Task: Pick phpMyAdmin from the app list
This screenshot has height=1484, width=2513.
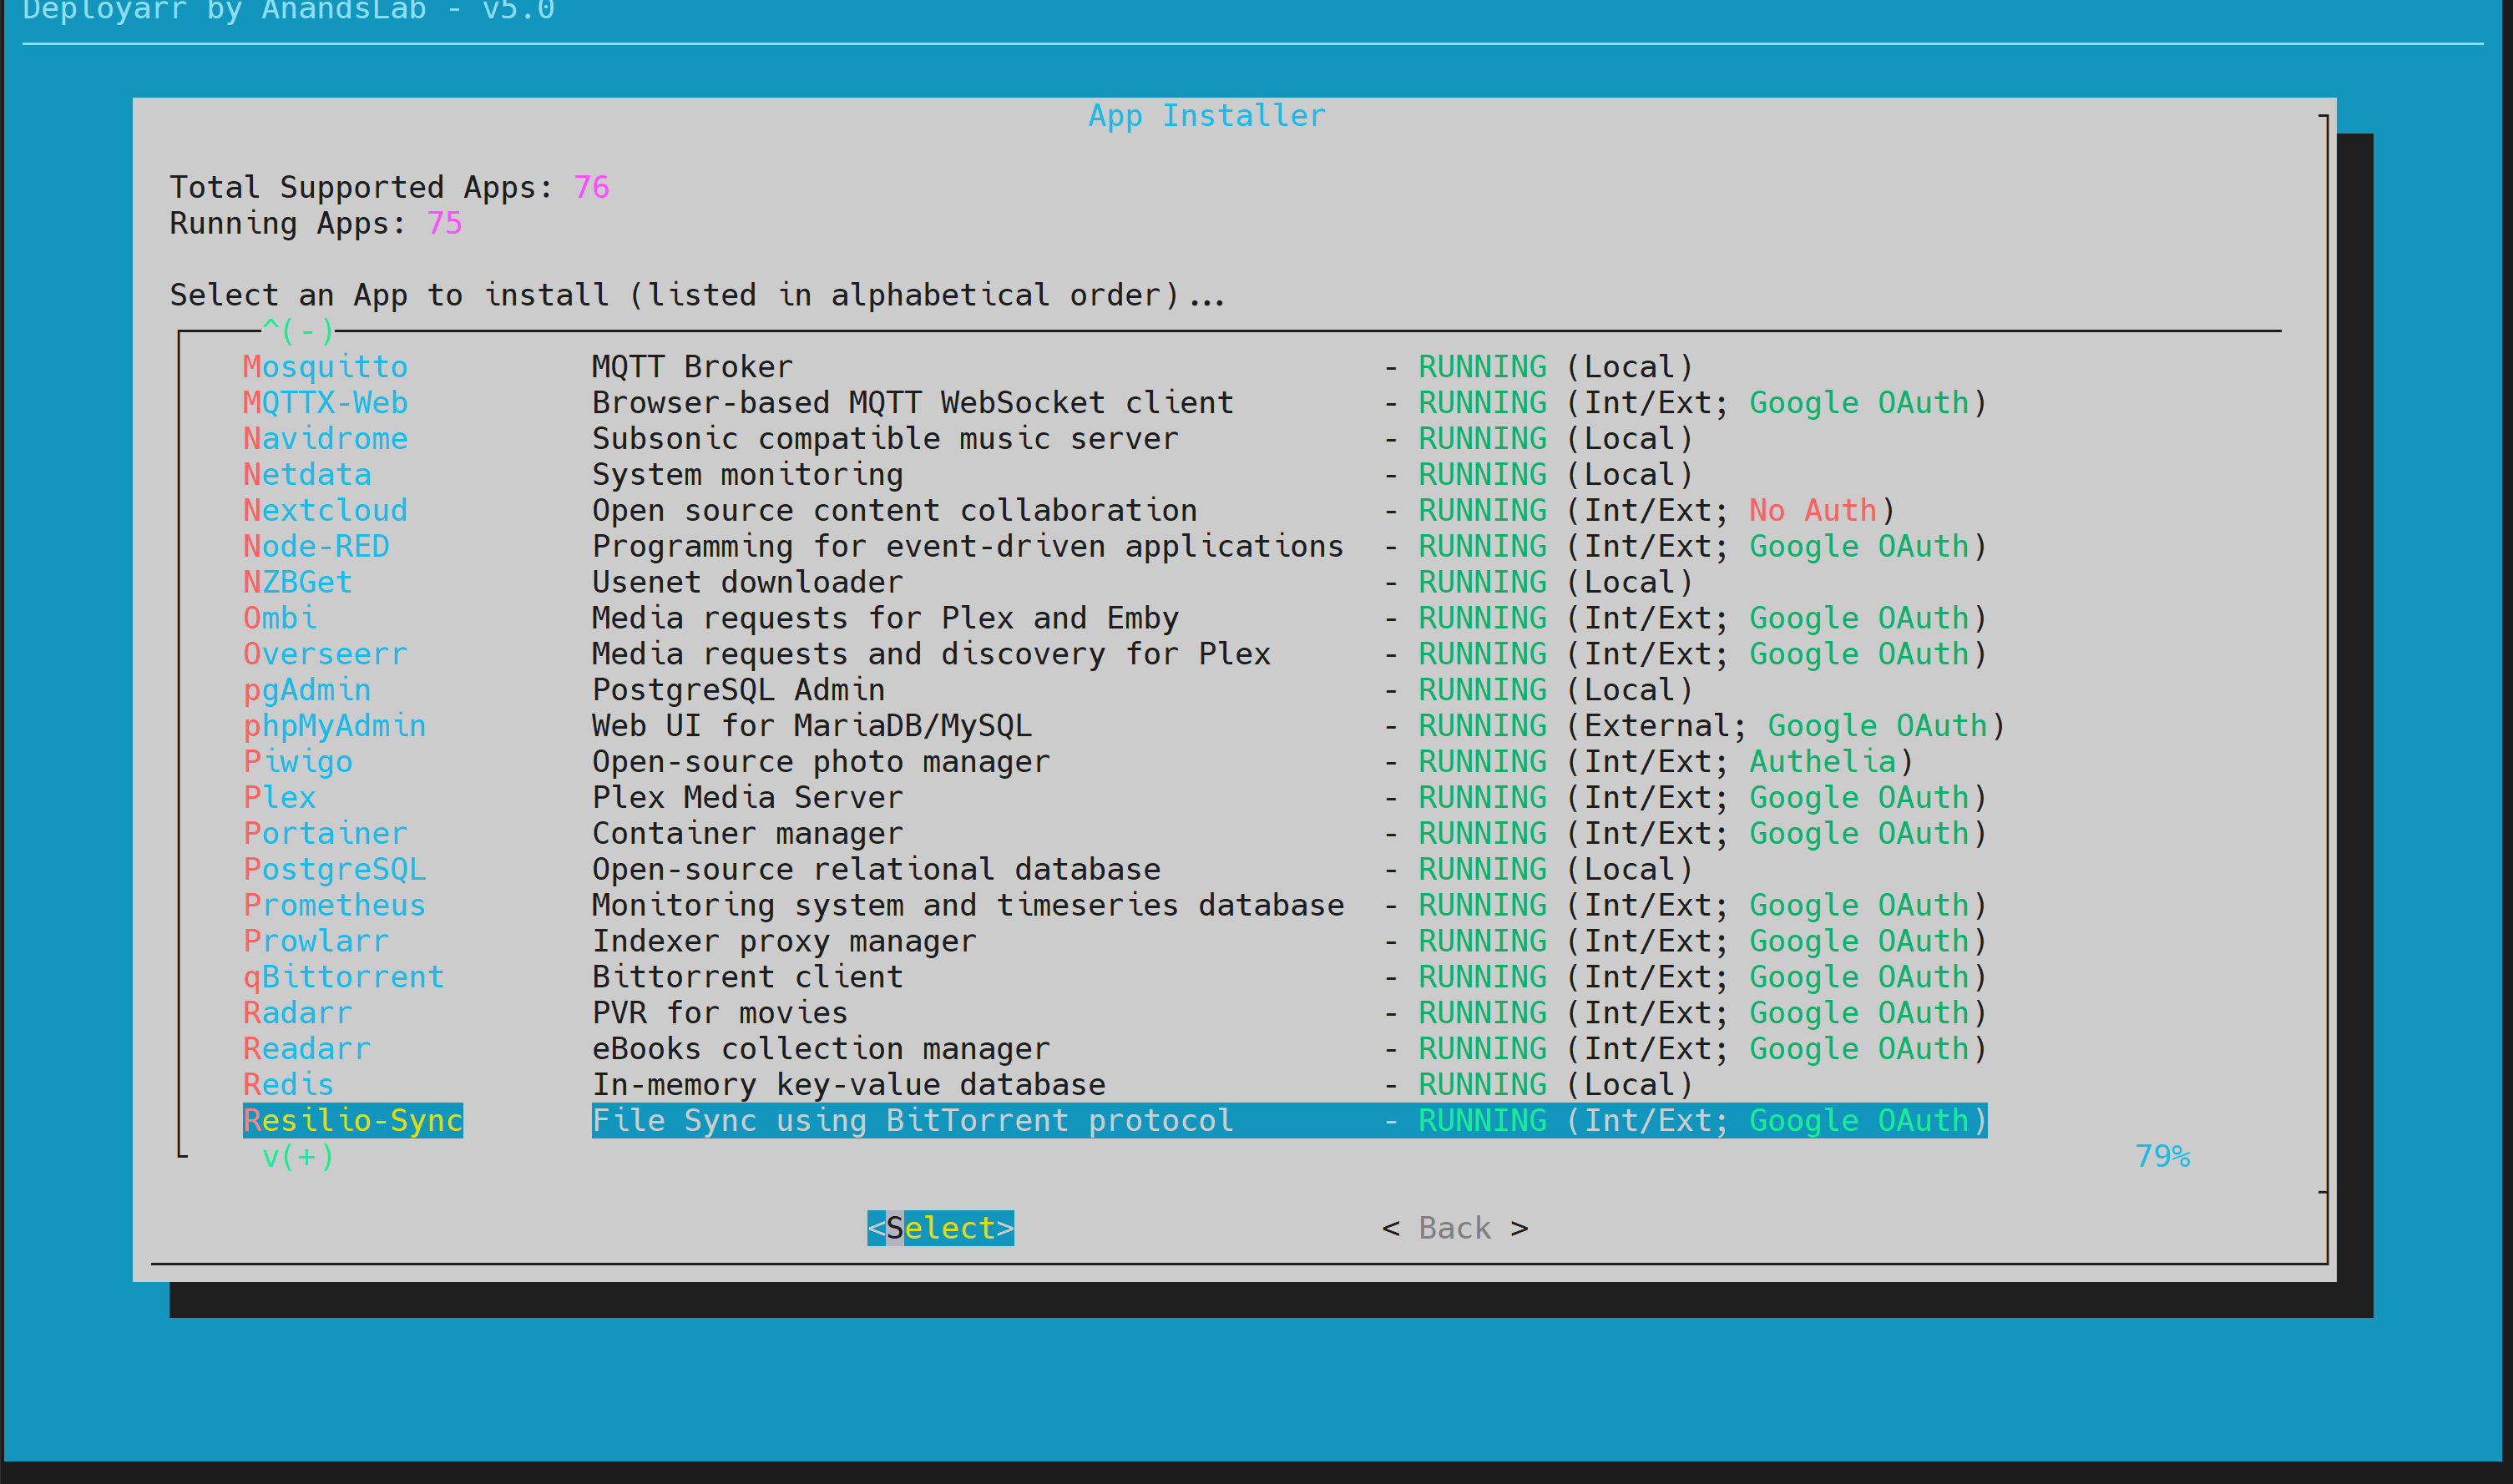Action: 334,726
